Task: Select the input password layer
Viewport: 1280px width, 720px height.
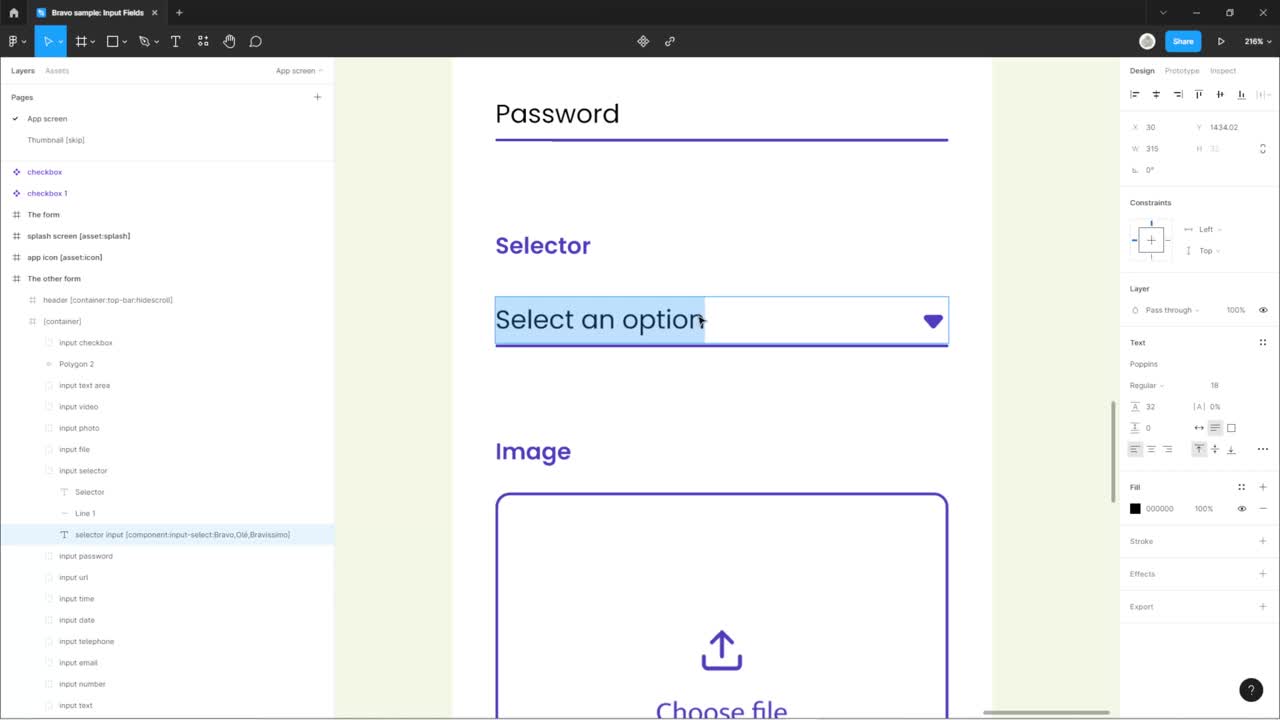Action: point(85,555)
